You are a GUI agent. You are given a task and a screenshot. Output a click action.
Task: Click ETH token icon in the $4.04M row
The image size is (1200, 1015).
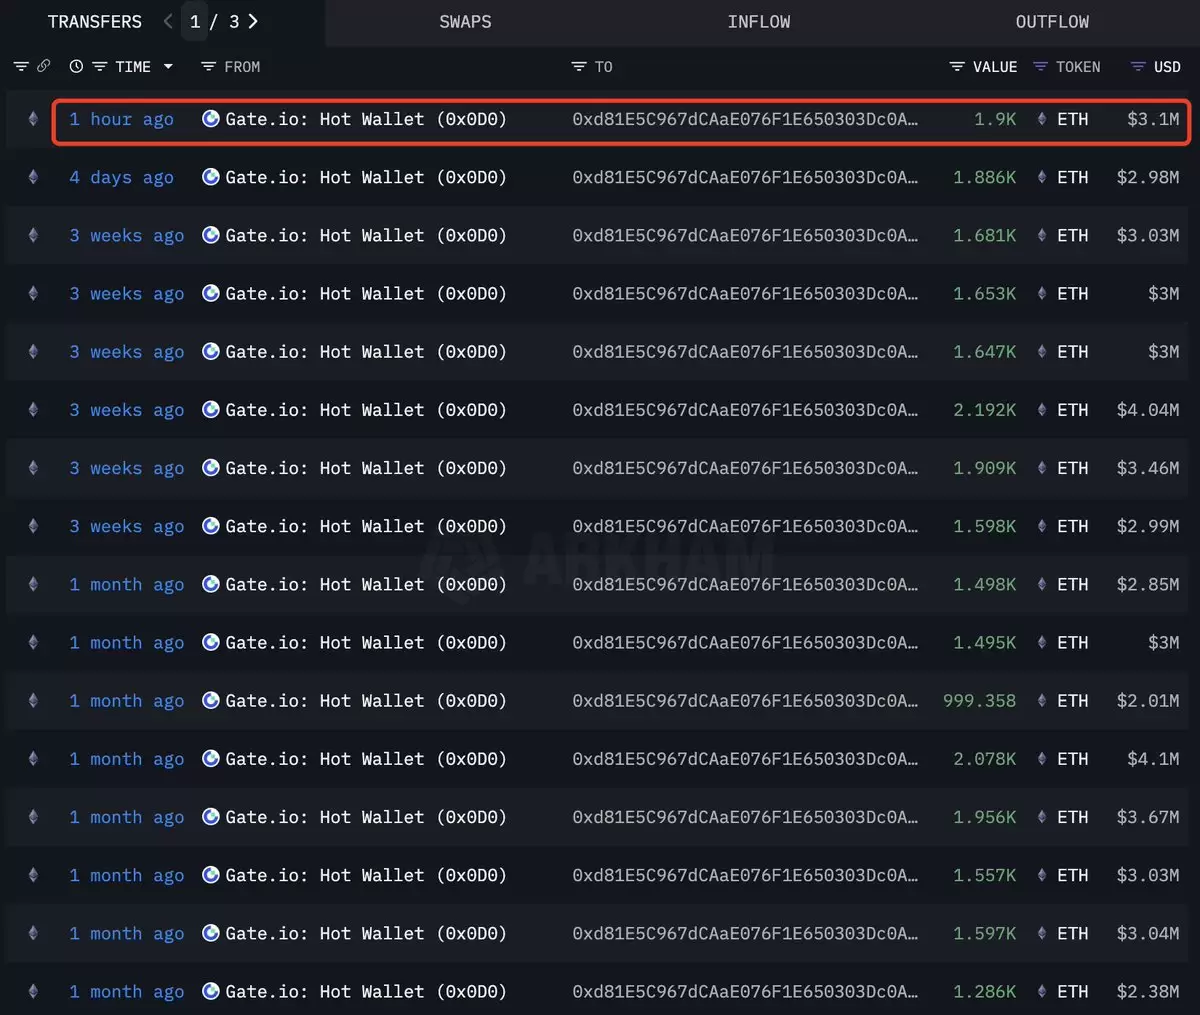click(1042, 410)
